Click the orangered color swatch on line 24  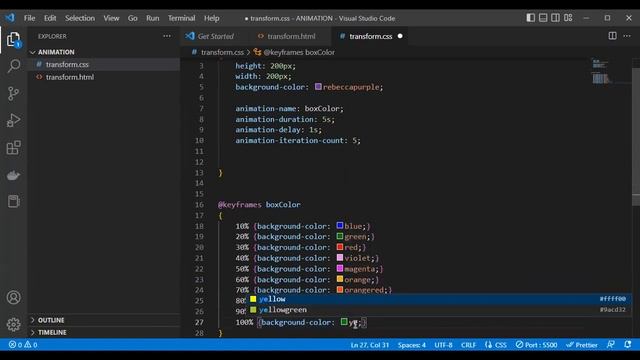click(340, 289)
